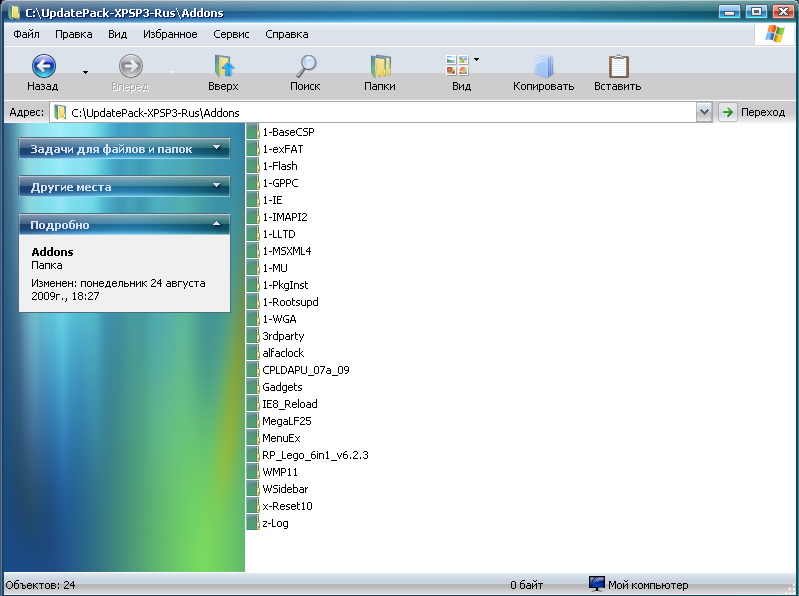799x596 pixels.
Task: Click the Copy (Копировать) toolbar icon
Action: coord(543,67)
